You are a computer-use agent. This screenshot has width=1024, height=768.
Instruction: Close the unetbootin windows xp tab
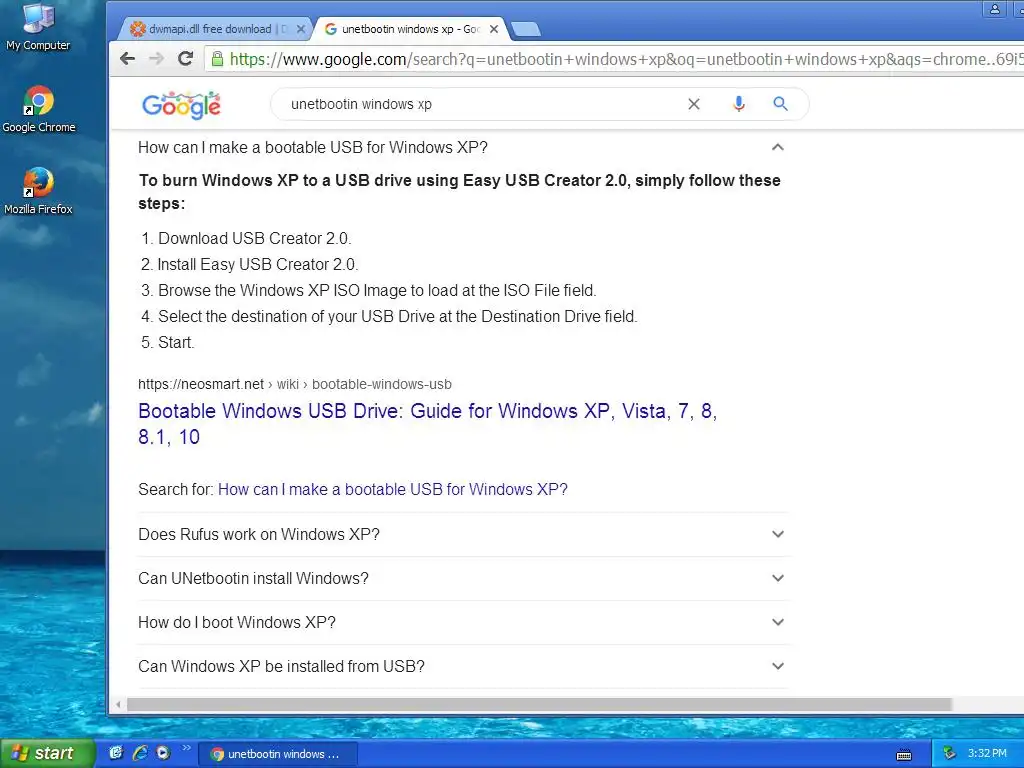(494, 29)
